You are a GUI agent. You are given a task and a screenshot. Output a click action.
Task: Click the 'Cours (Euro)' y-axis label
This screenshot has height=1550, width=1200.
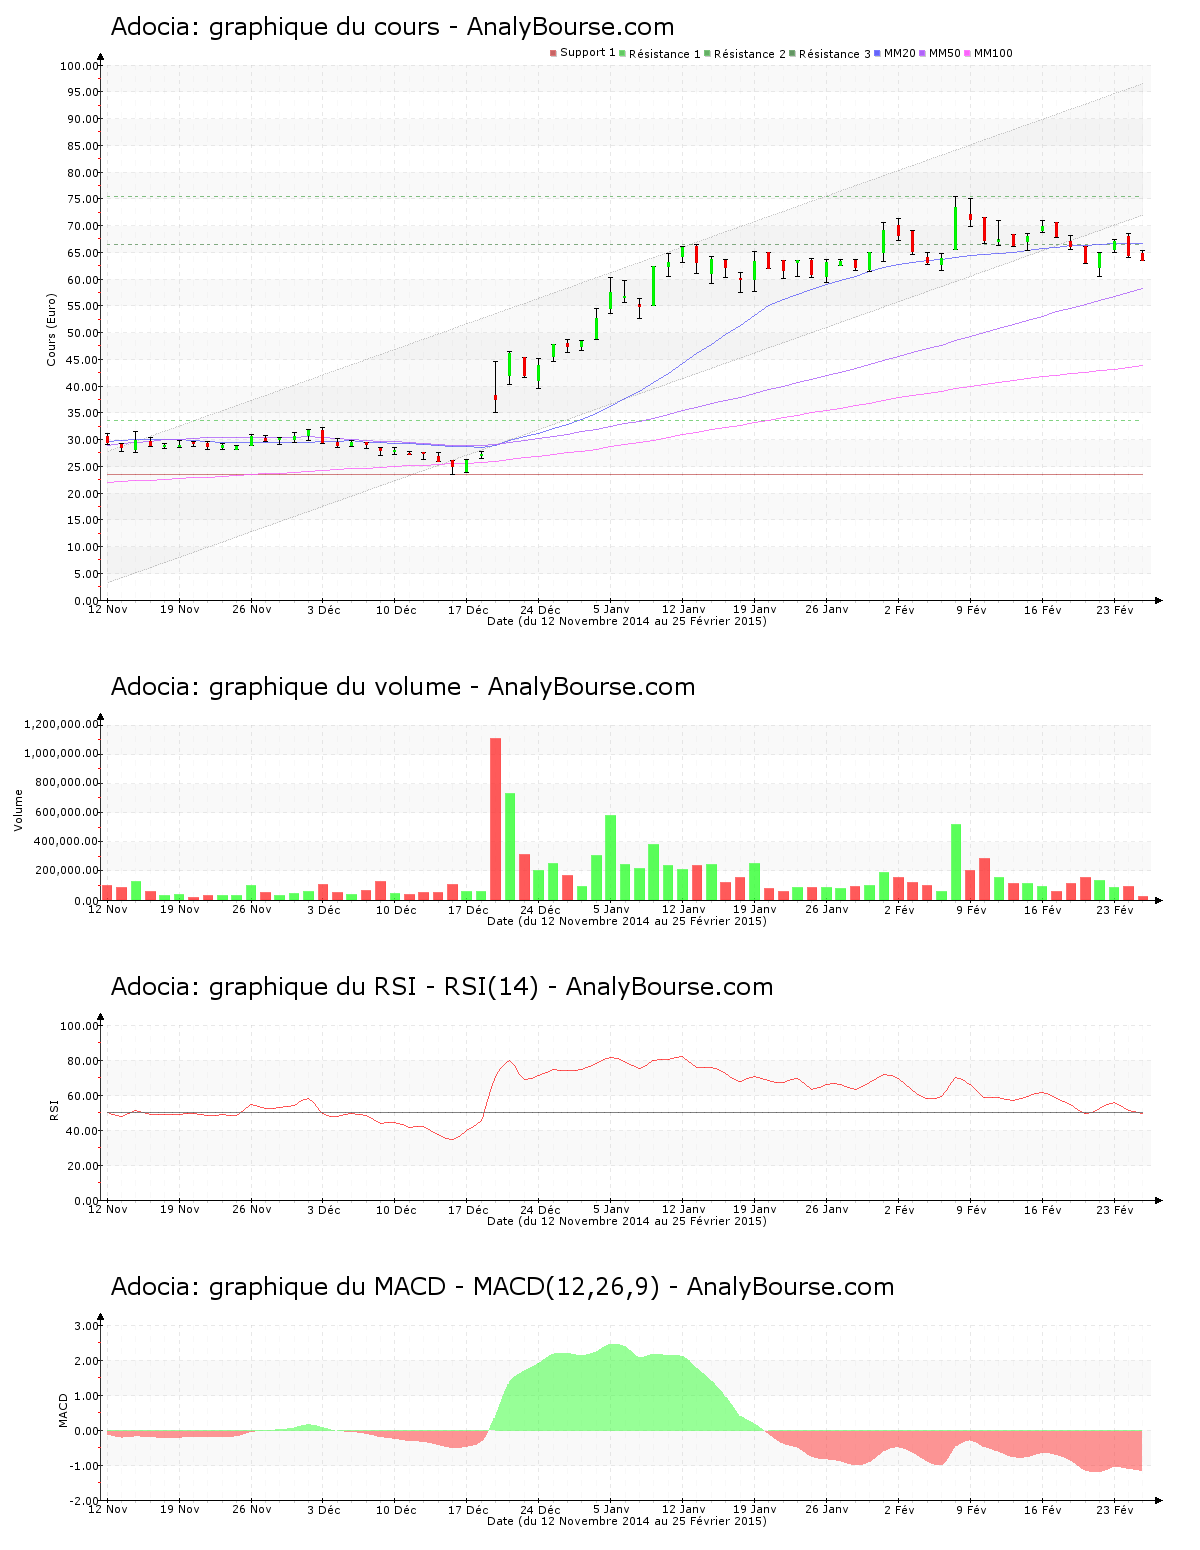[x=51, y=329]
